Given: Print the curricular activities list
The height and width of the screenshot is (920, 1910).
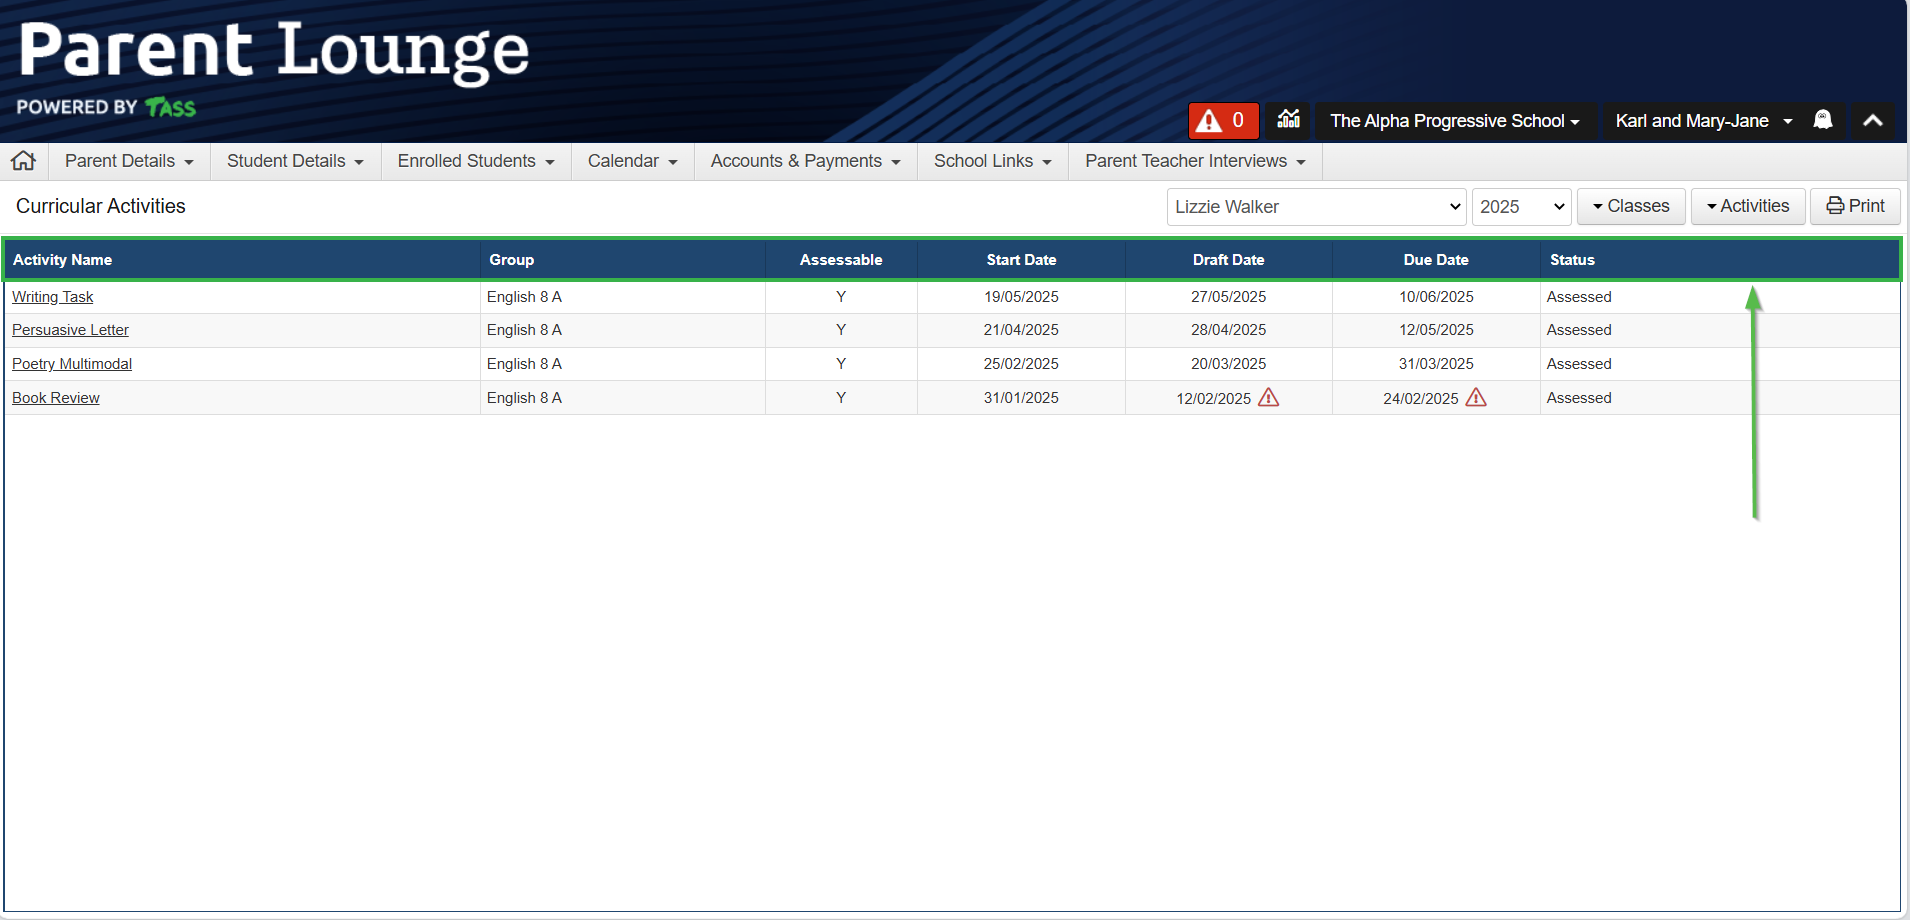Looking at the screenshot, I should [x=1855, y=206].
